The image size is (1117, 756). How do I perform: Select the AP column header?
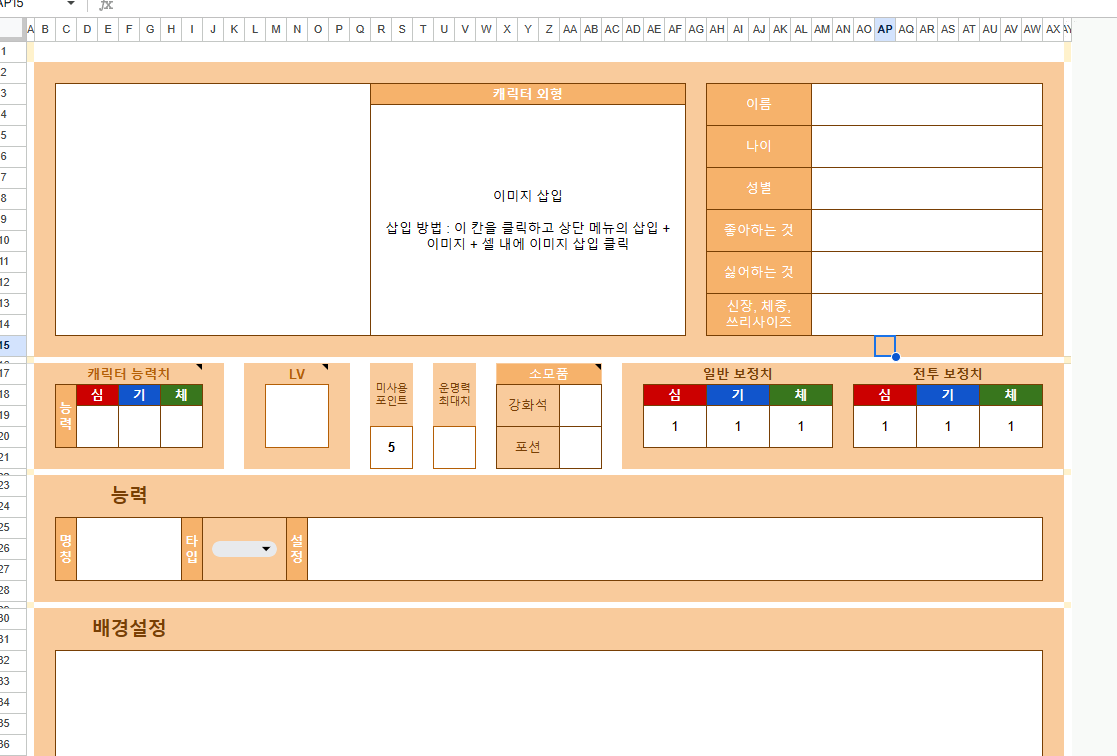pos(884,30)
